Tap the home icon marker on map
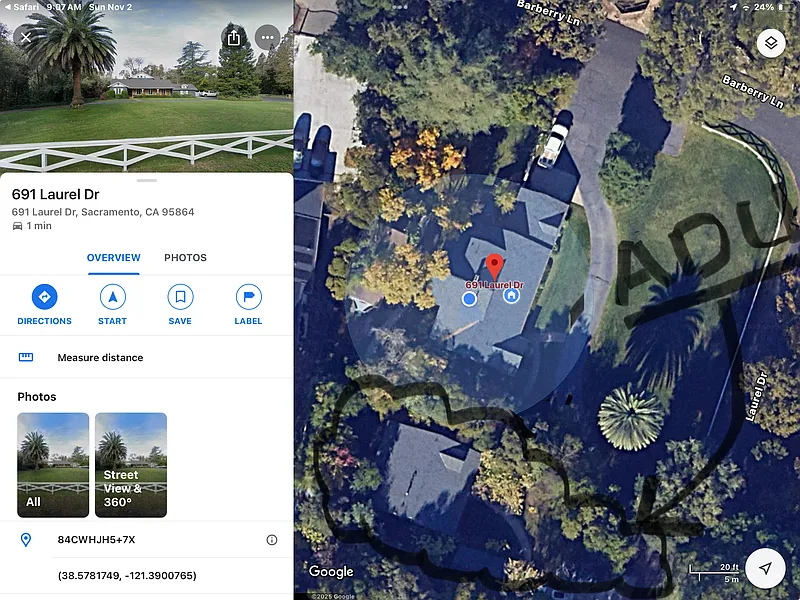The image size is (800, 600). click(511, 295)
